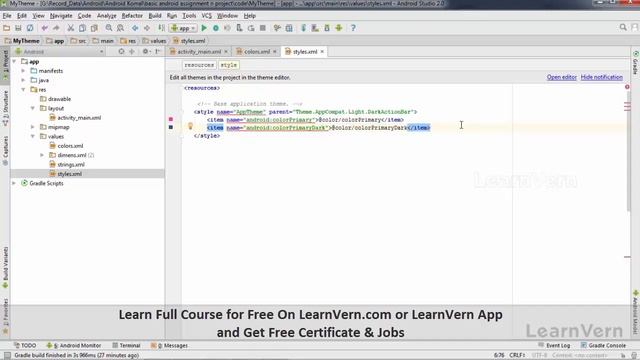The height and width of the screenshot is (360, 640).
Task: Open the Refactor menu
Action: [x=132, y=16]
